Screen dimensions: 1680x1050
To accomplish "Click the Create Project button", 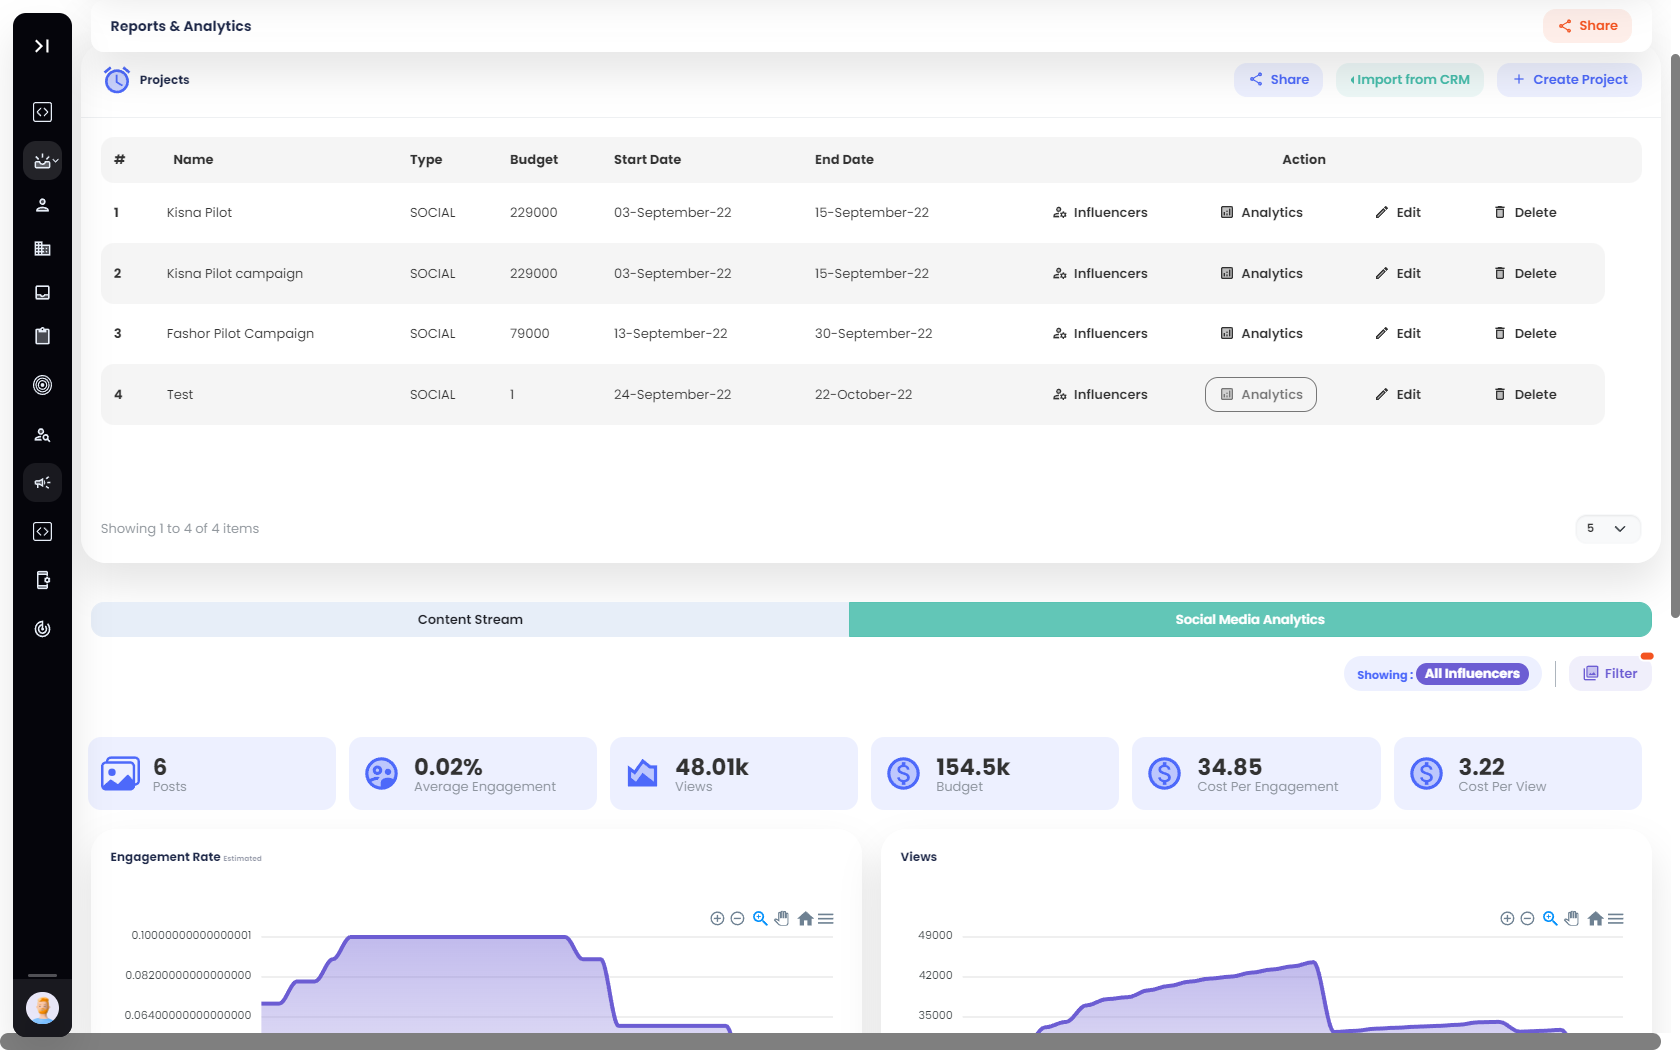I will click(x=1569, y=80).
